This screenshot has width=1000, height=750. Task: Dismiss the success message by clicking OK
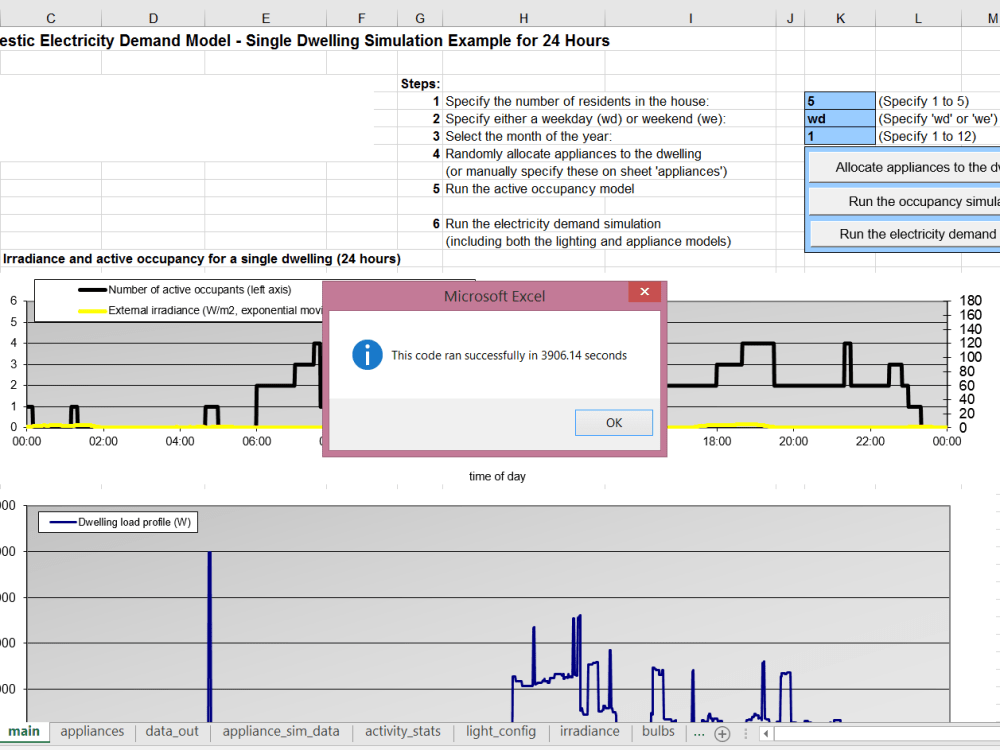(x=613, y=422)
